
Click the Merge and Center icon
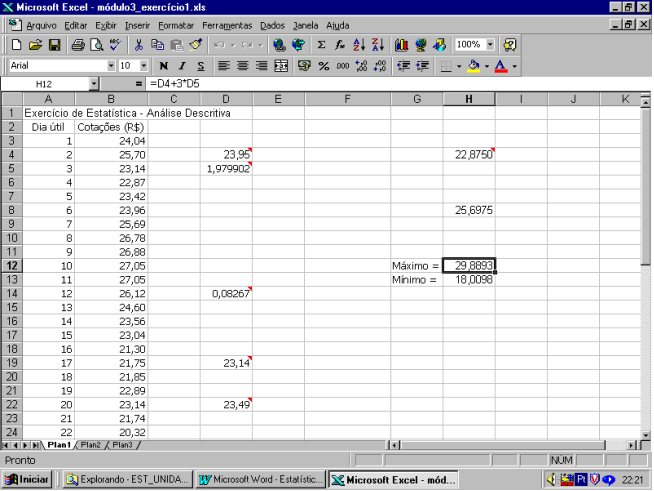click(x=281, y=66)
